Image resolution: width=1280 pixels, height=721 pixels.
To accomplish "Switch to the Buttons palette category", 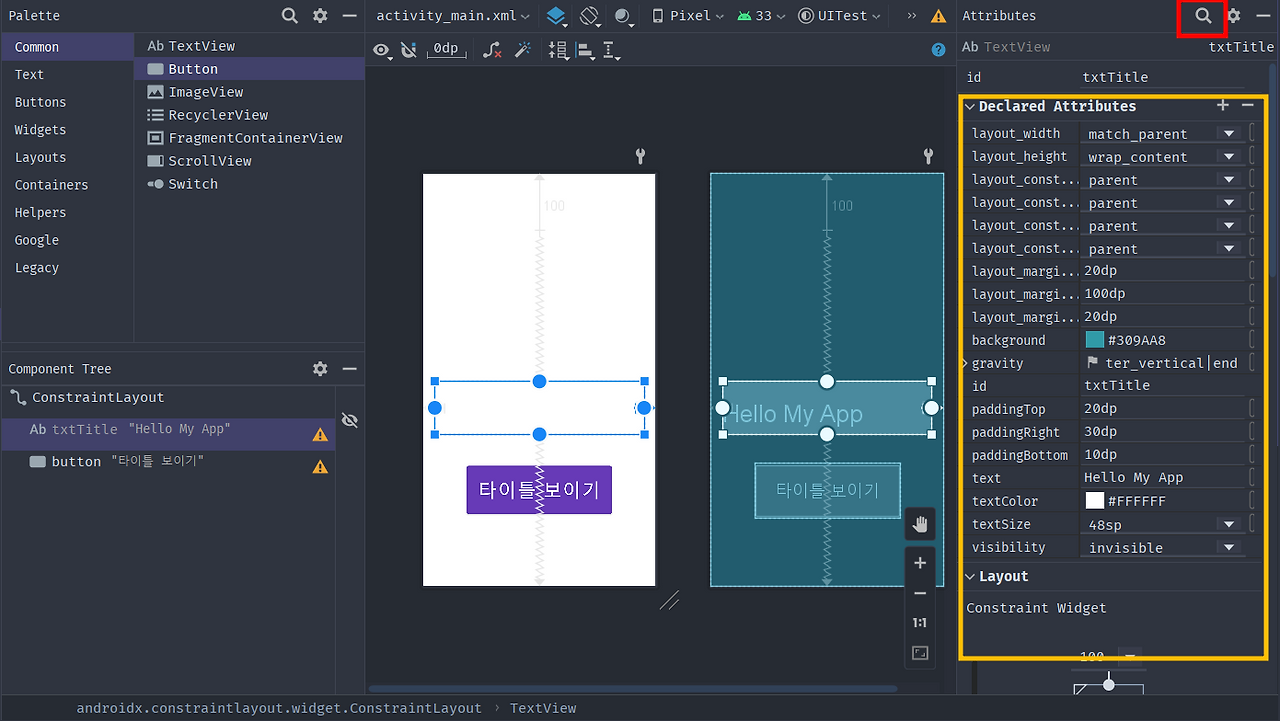I will [40, 101].
